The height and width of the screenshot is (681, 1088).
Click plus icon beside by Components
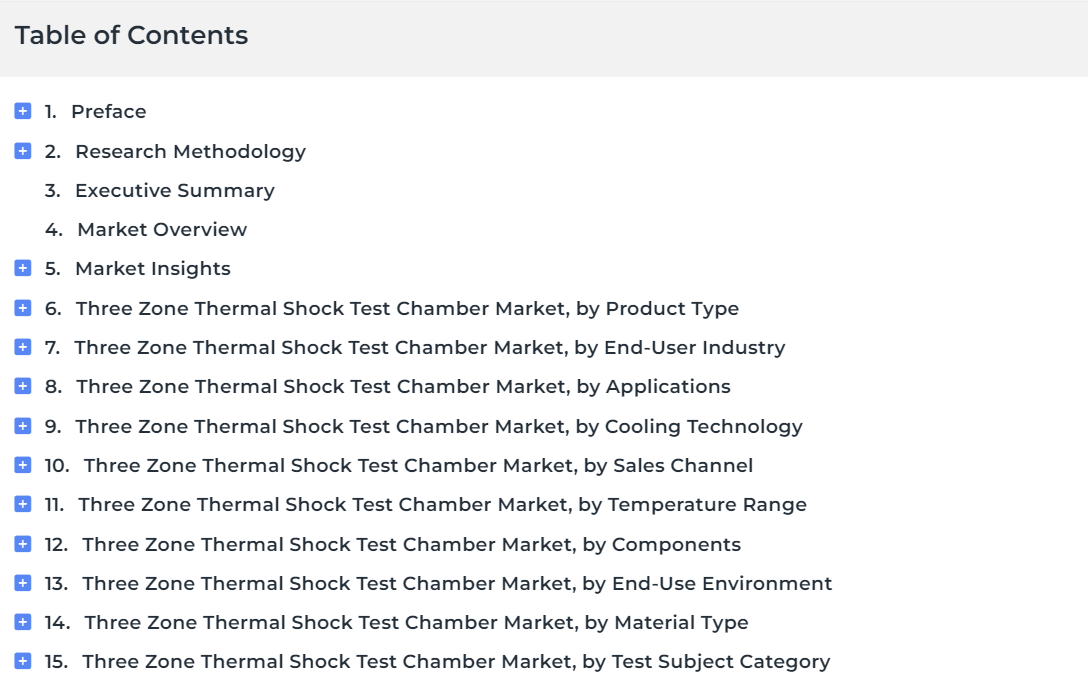(23, 544)
